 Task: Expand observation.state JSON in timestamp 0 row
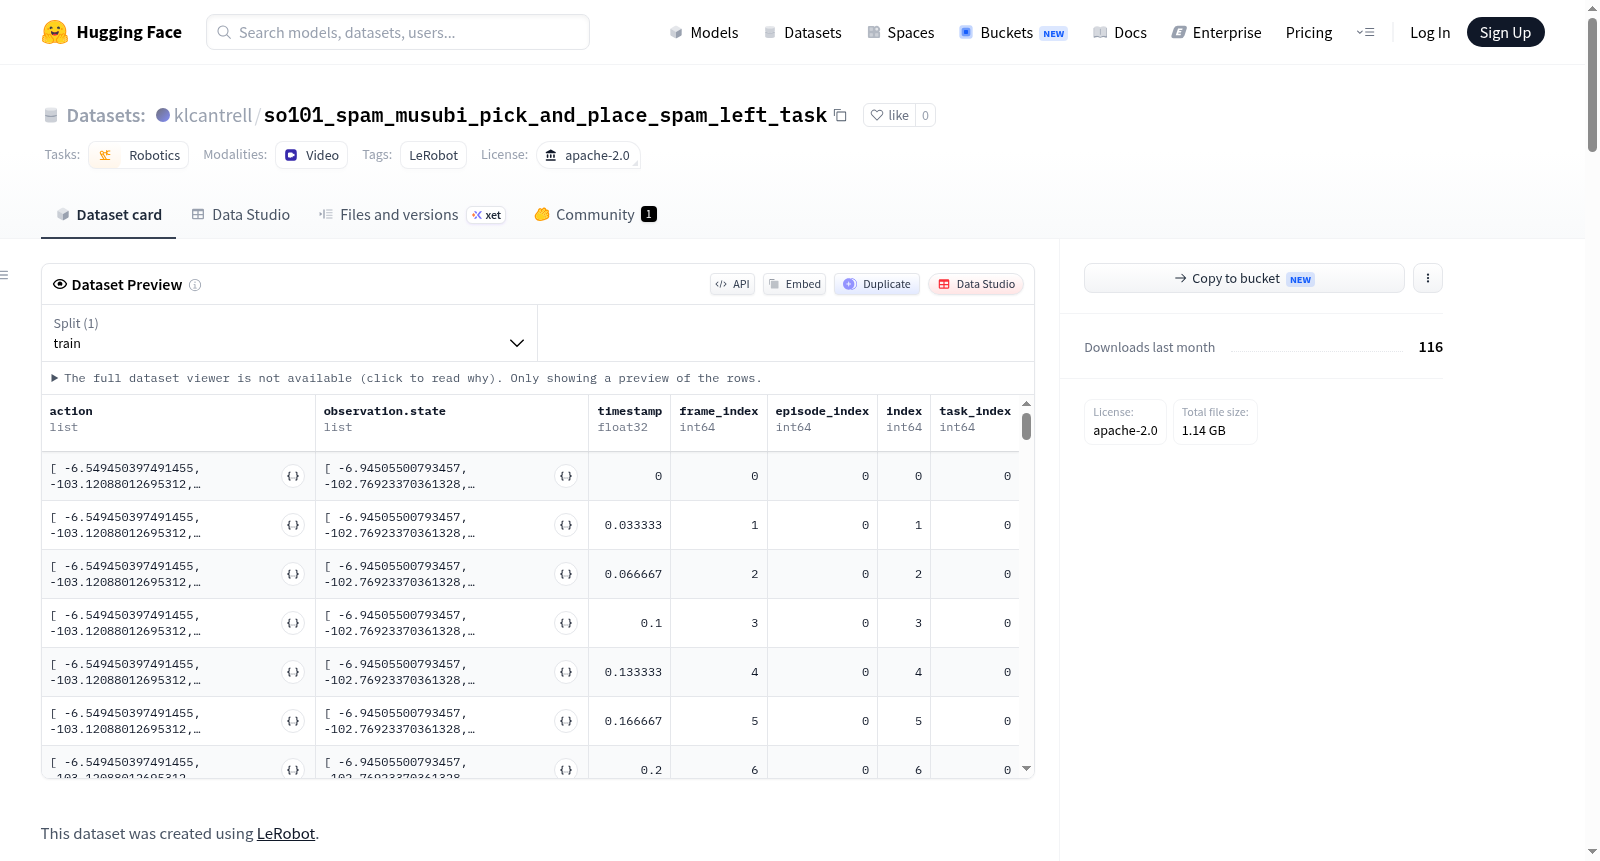(x=566, y=476)
